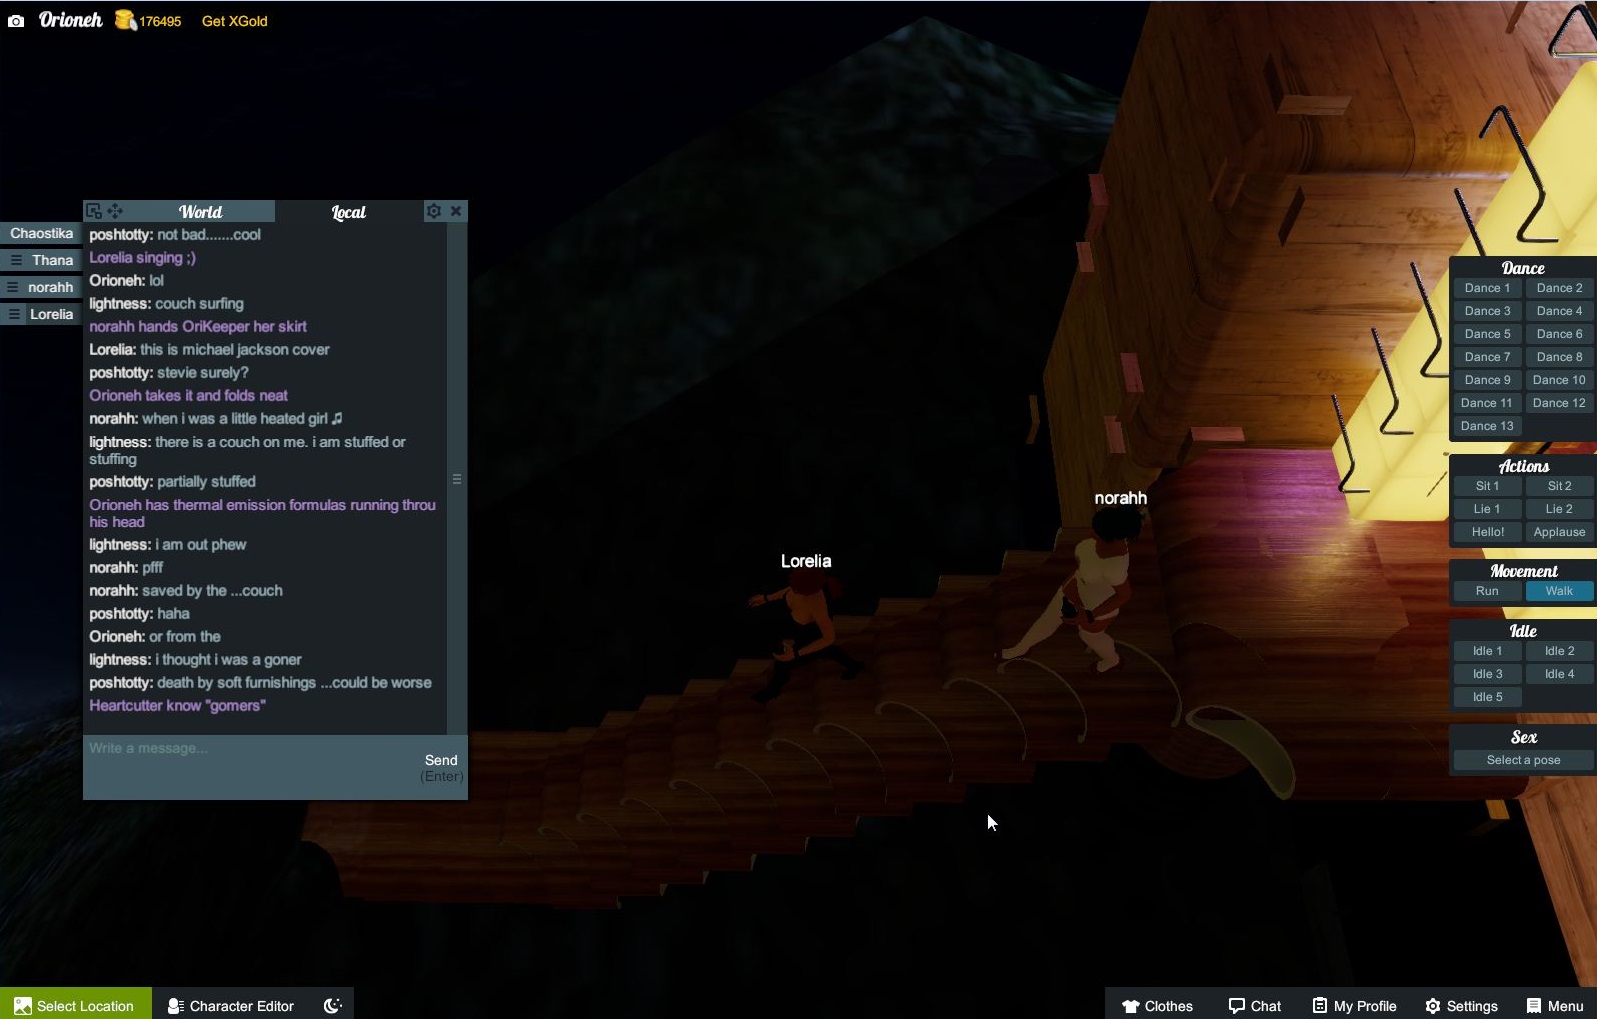Click the xgold balance 176495
This screenshot has width=1597, height=1019.
click(x=160, y=21)
